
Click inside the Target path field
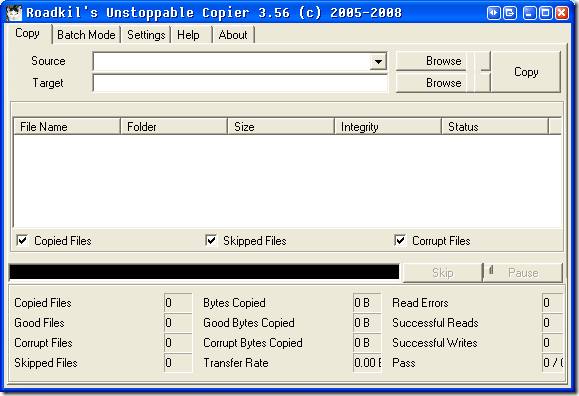click(240, 83)
